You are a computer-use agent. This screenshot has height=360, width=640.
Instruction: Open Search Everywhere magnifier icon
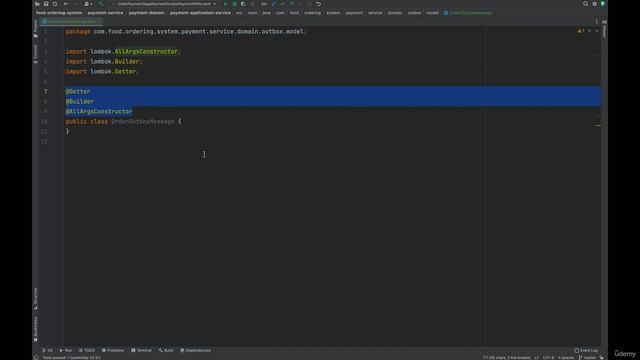click(x=586, y=4)
